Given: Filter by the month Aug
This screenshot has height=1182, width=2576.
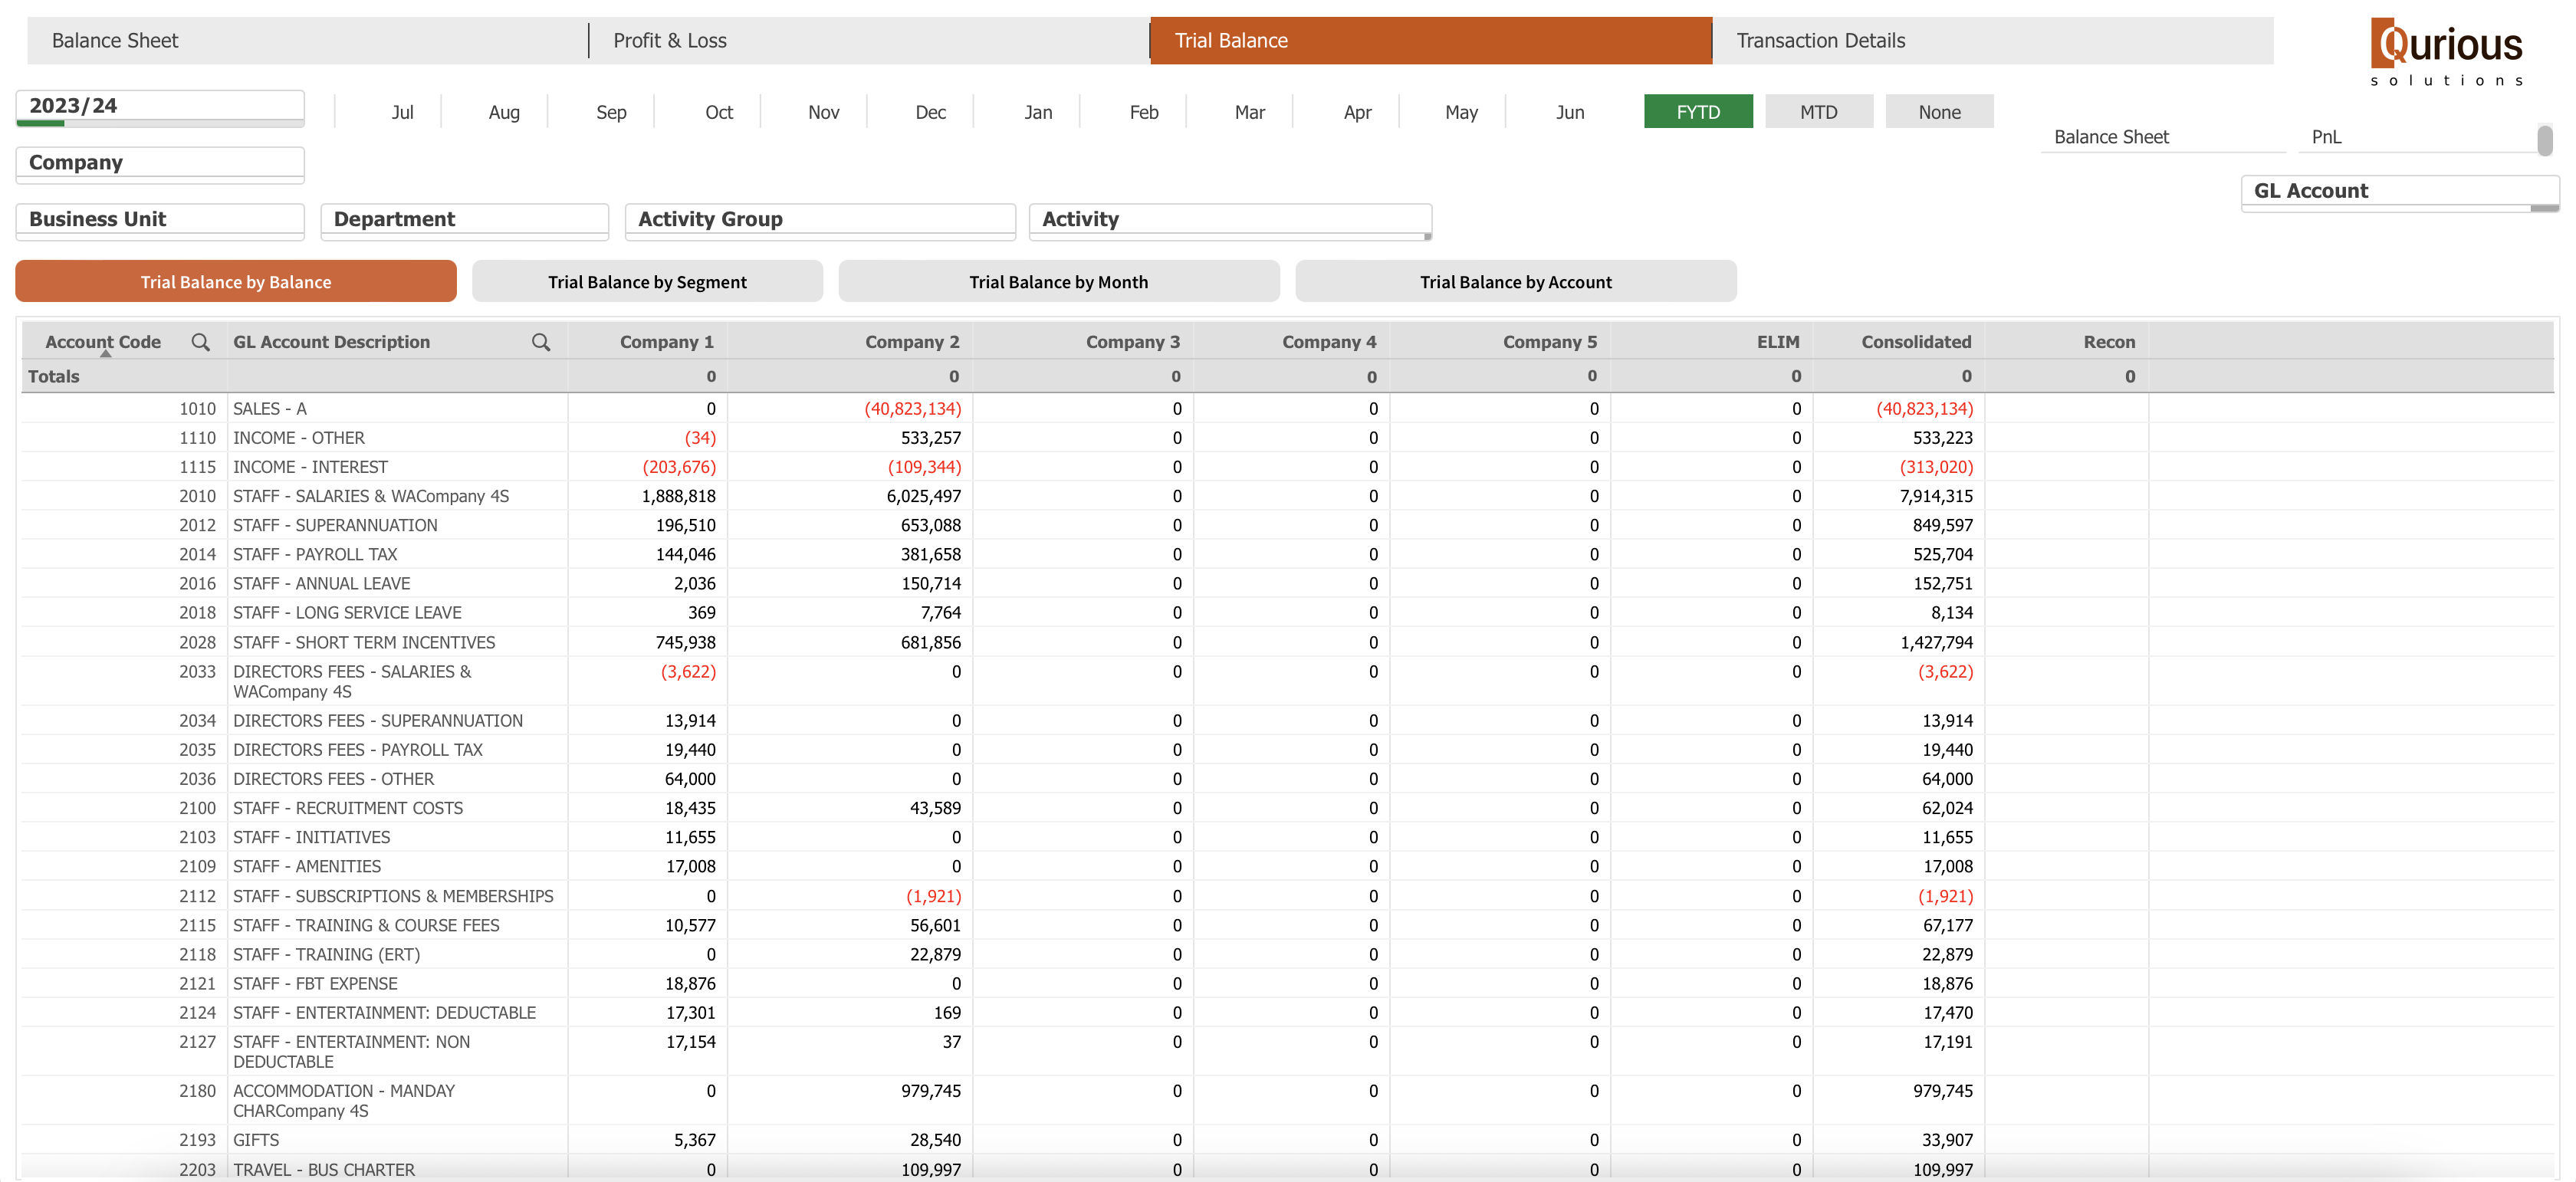Looking at the screenshot, I should (504, 112).
